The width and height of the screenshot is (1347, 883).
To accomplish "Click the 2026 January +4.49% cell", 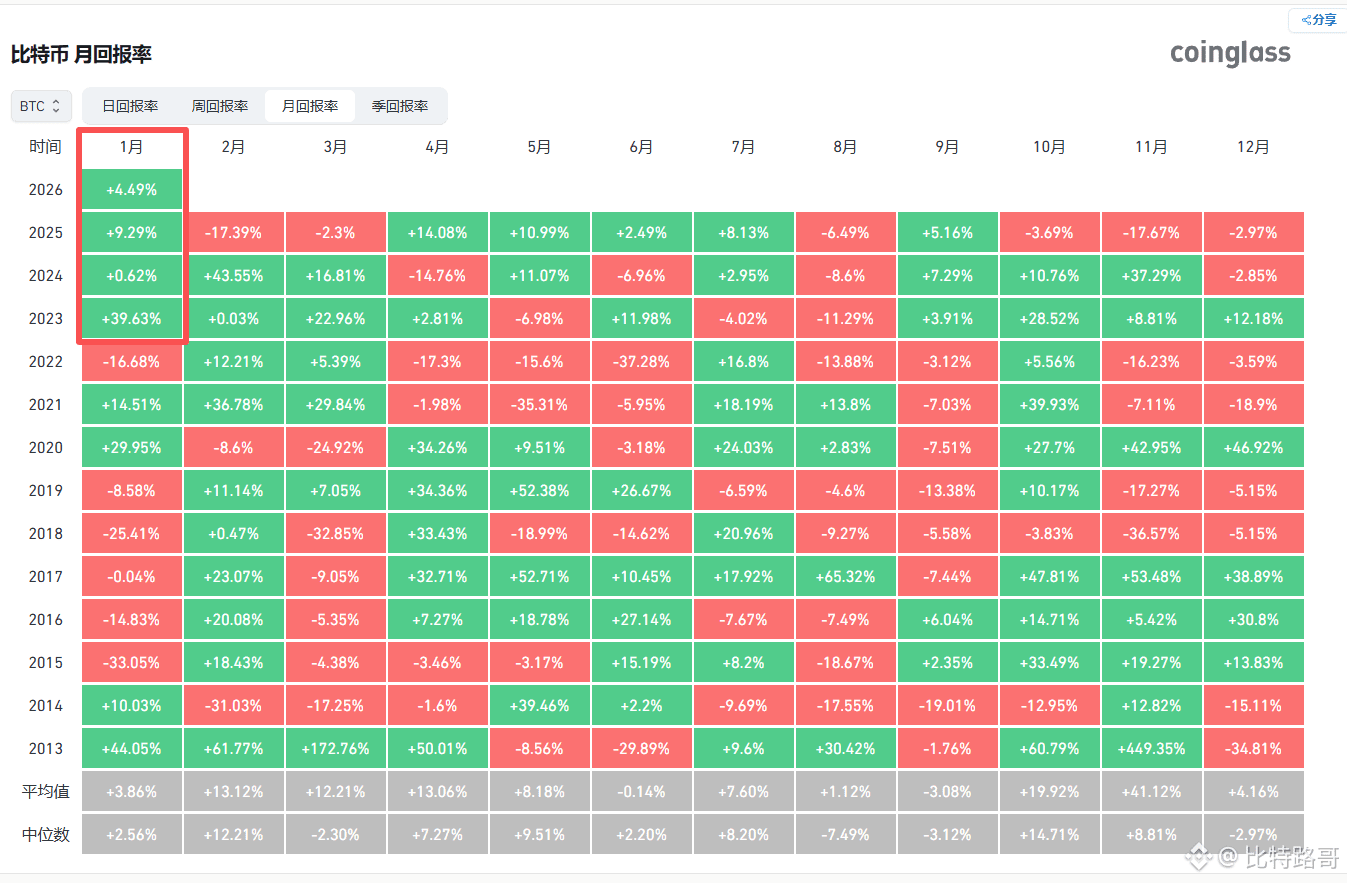I will click(131, 188).
